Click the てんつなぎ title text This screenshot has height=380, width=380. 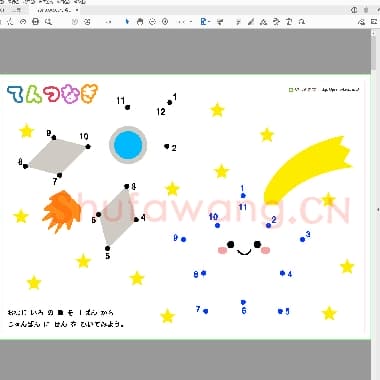pos(53,94)
